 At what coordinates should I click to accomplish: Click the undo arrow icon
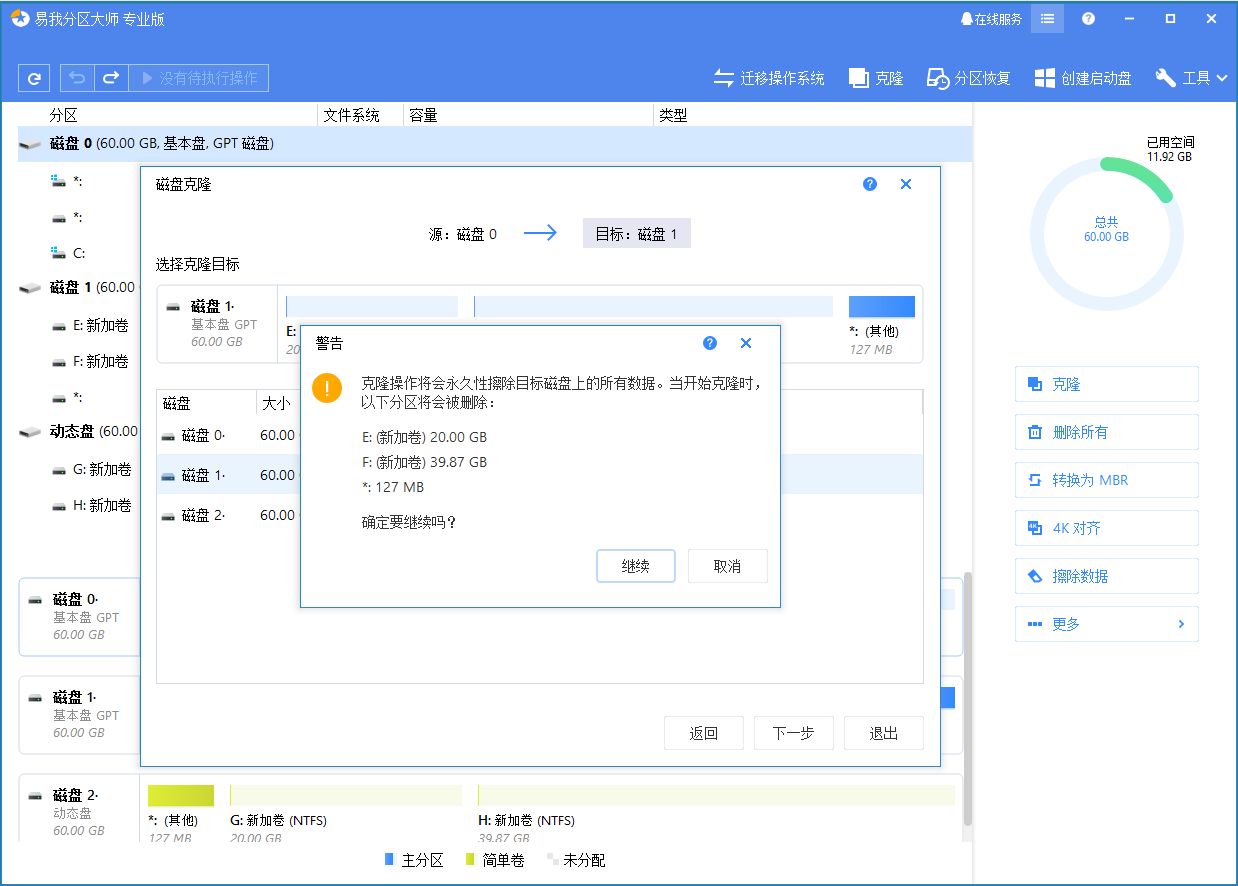(x=77, y=77)
